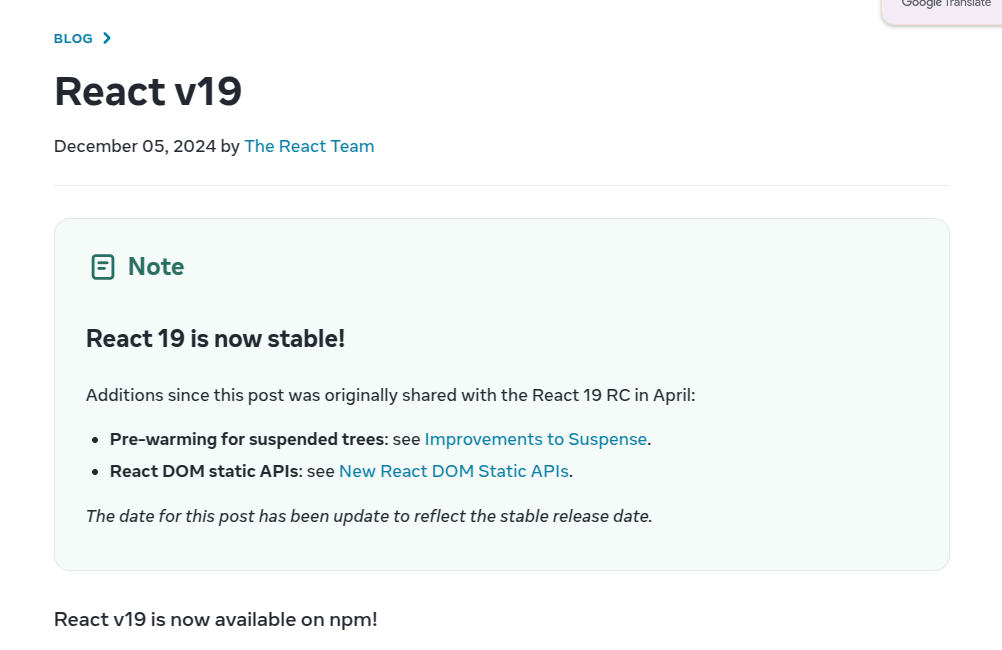
Task: Click the React v19 page title
Action: pos(148,91)
